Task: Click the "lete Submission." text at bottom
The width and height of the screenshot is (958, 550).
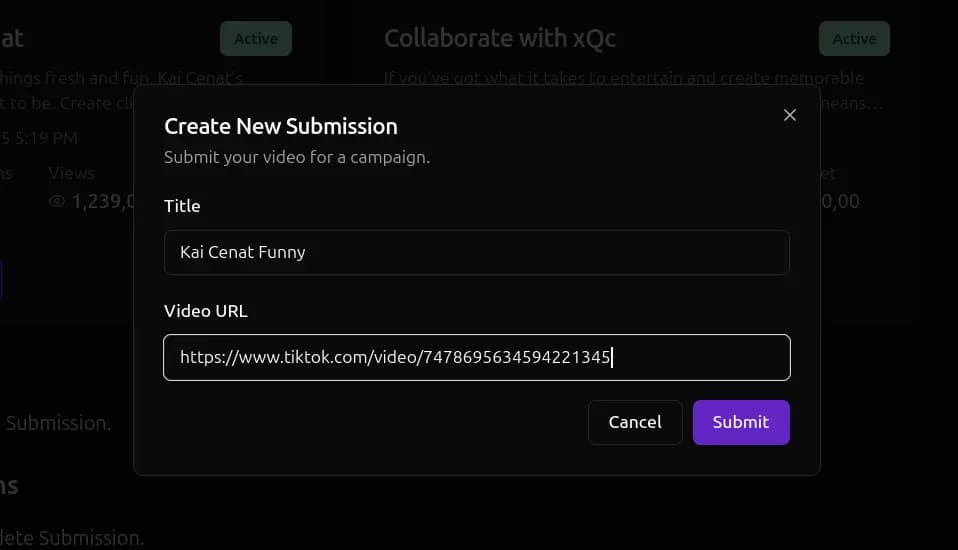Action: pyautogui.click(x=72, y=538)
